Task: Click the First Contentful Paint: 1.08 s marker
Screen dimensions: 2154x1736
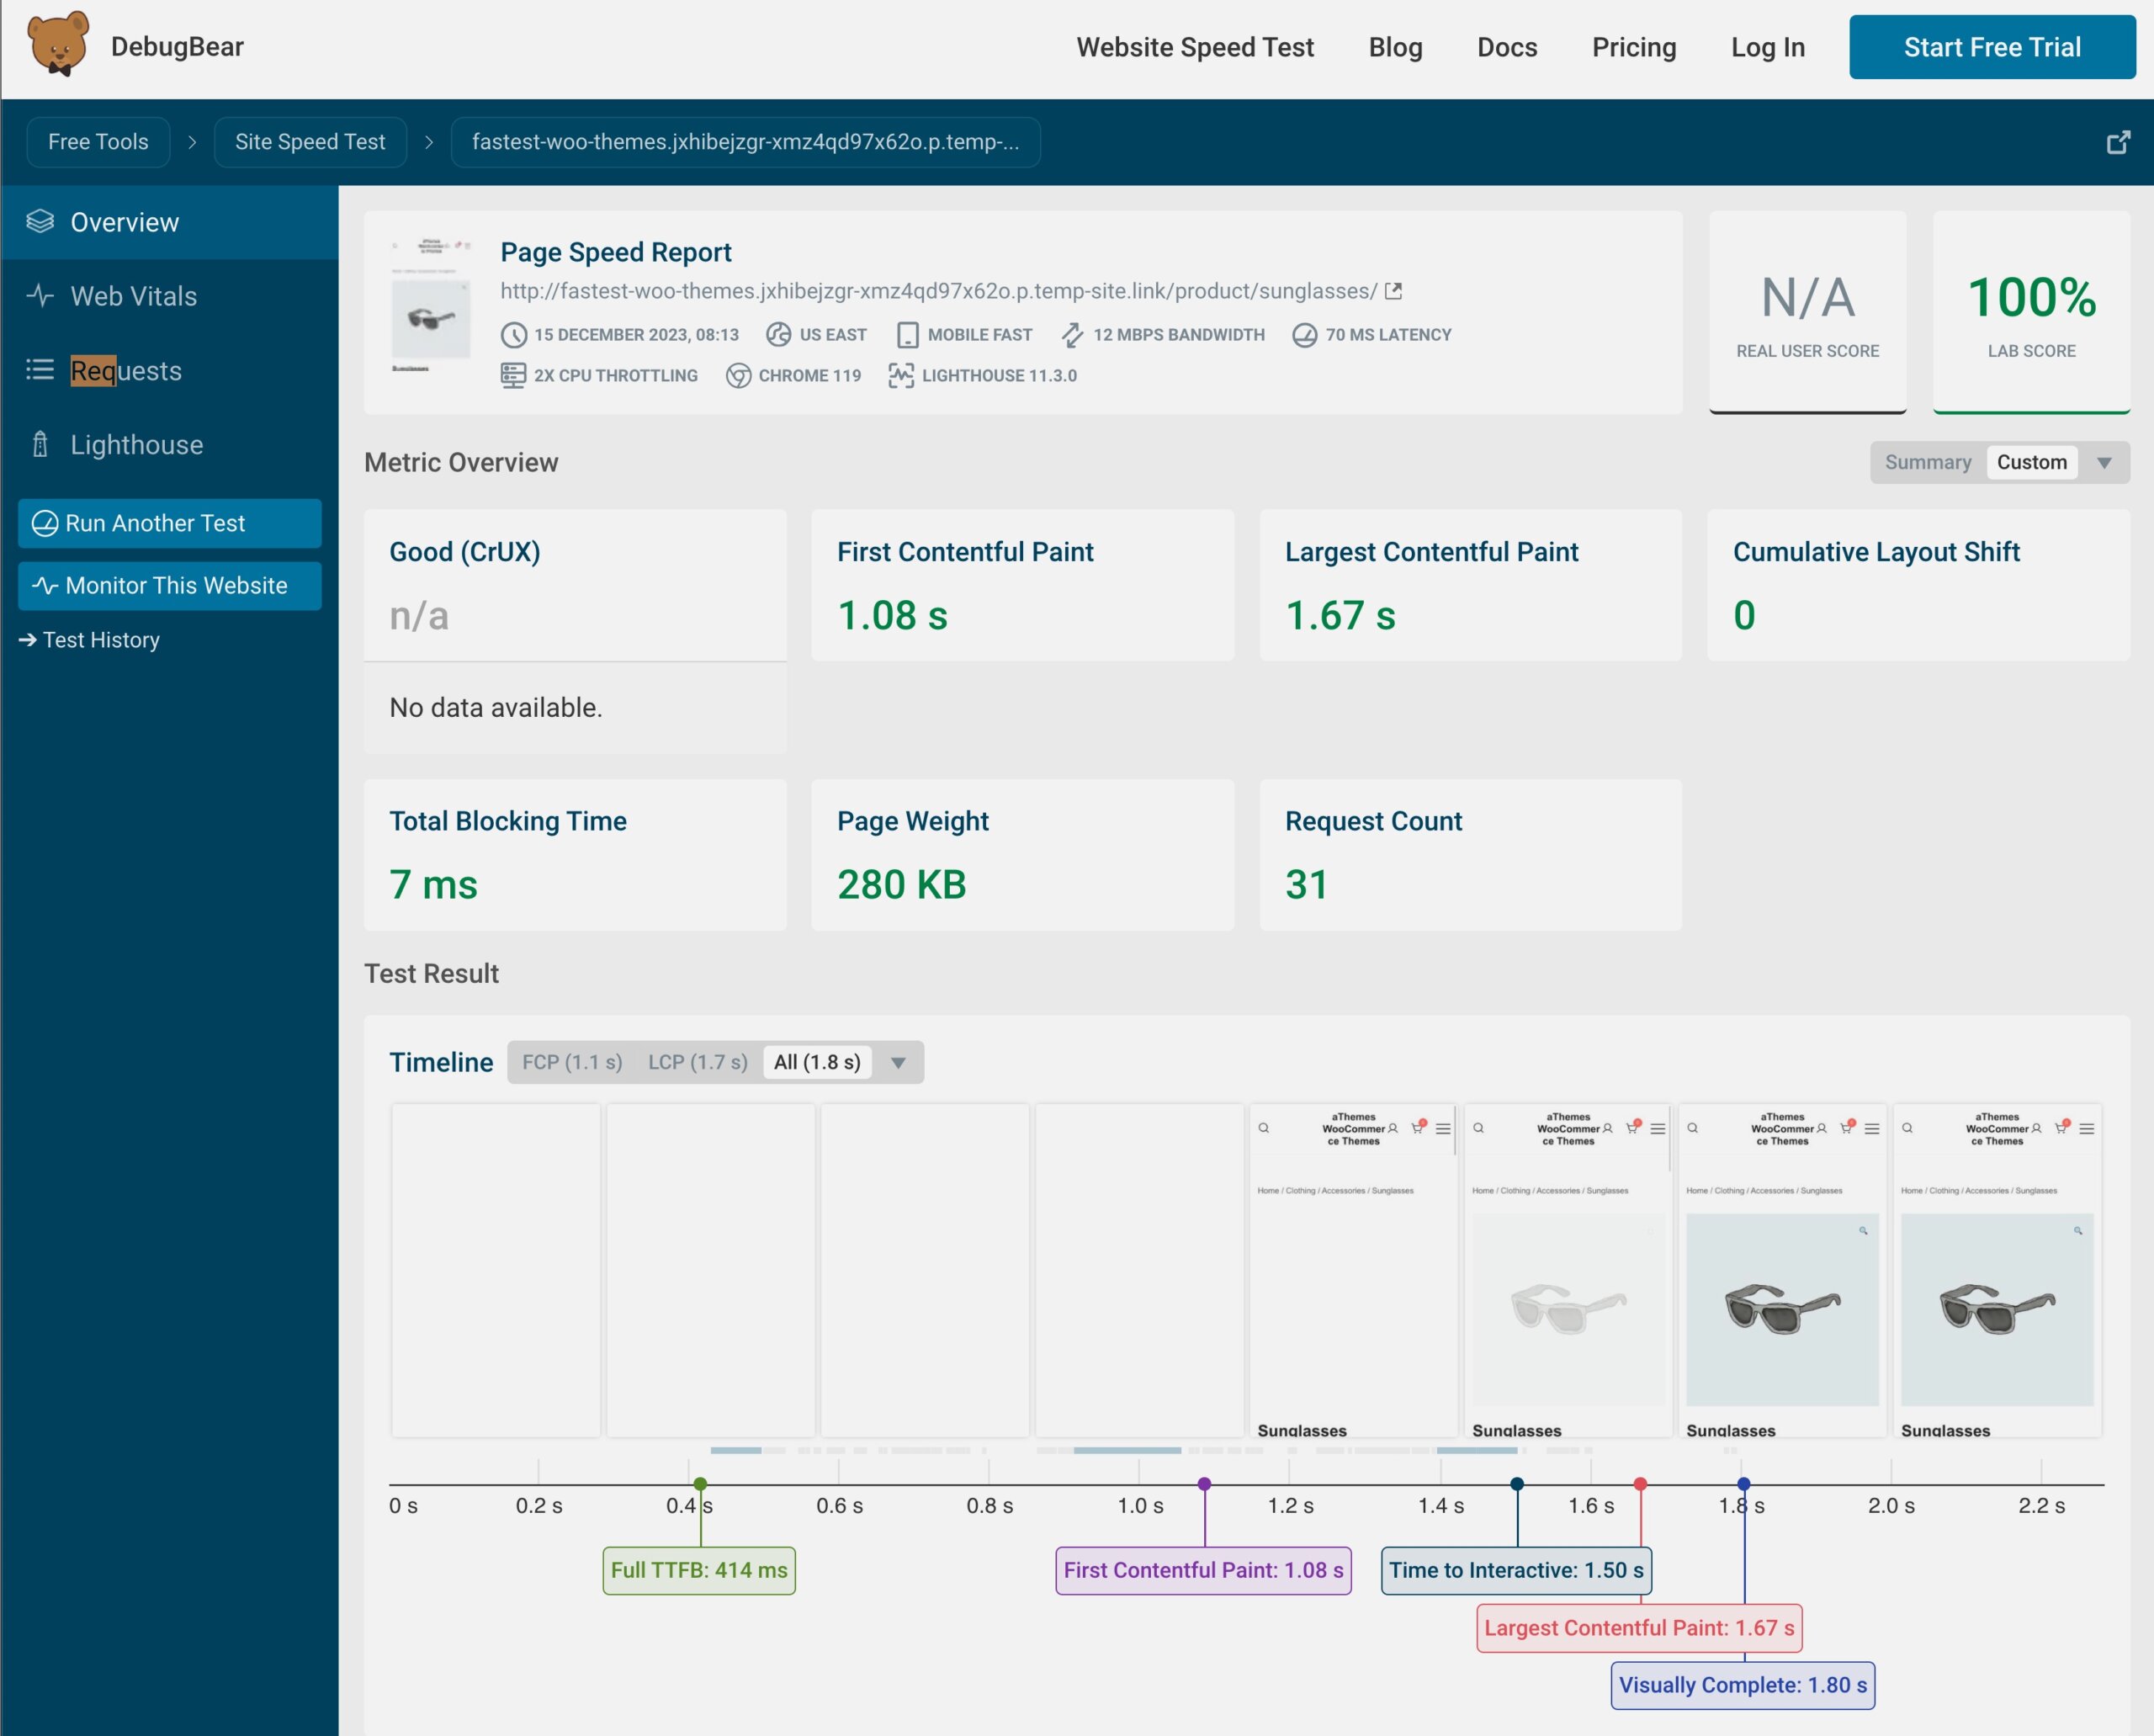Action: [1203, 1570]
